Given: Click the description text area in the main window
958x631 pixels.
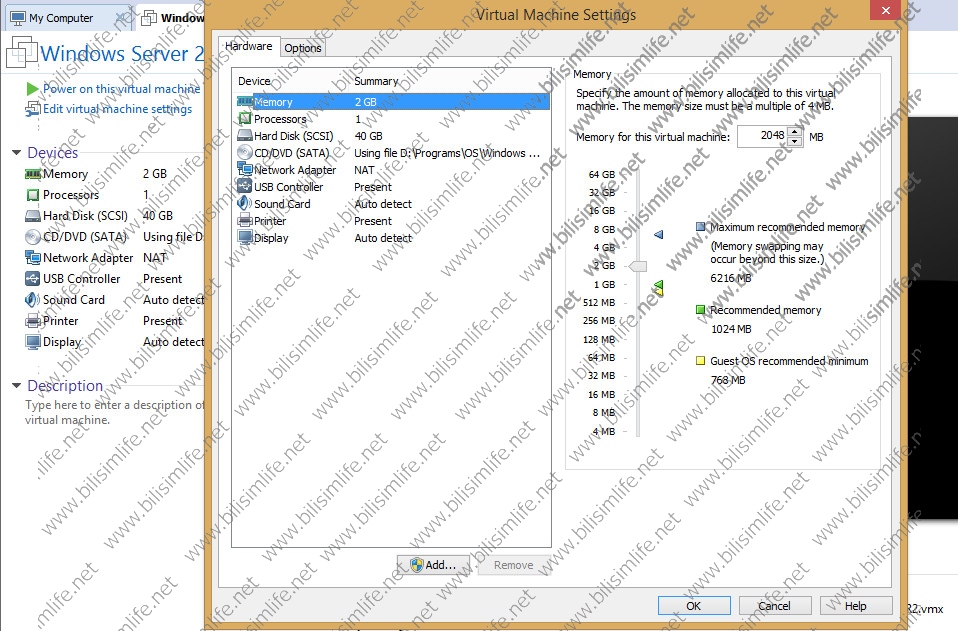Looking at the screenshot, I should coord(115,412).
